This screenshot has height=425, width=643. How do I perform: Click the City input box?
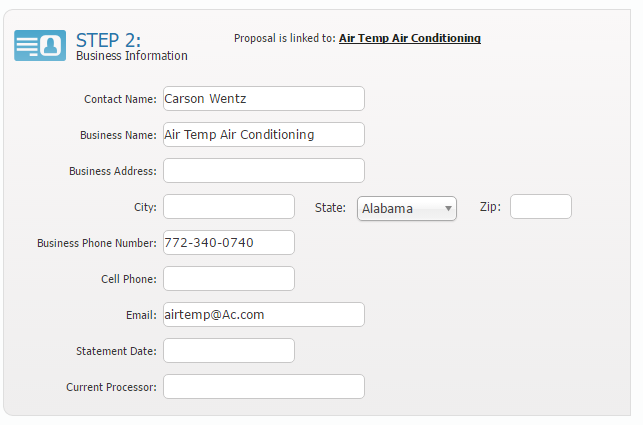228,207
